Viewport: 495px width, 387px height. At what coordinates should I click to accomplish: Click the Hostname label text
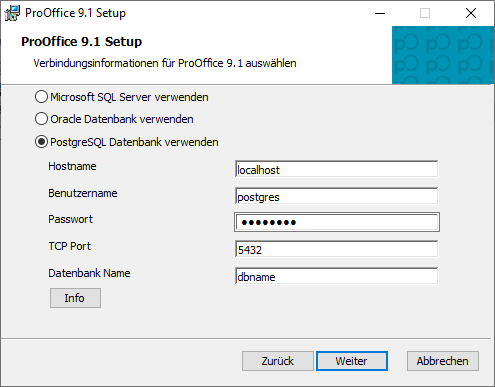[x=72, y=166]
